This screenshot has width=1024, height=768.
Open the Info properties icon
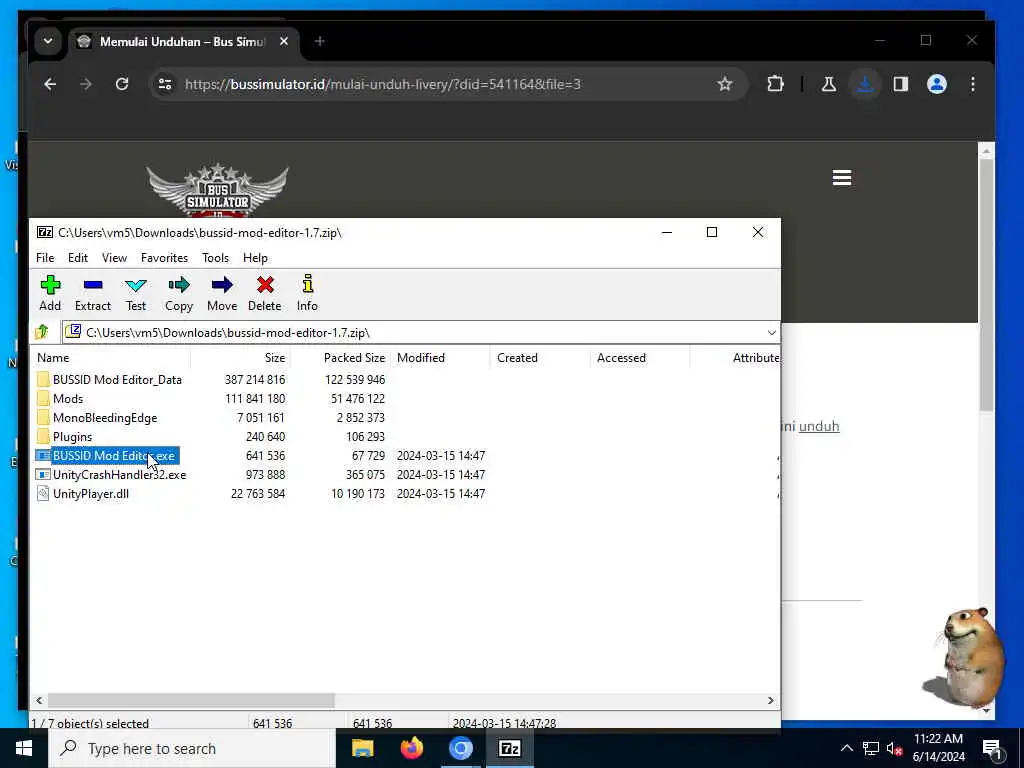click(x=307, y=293)
